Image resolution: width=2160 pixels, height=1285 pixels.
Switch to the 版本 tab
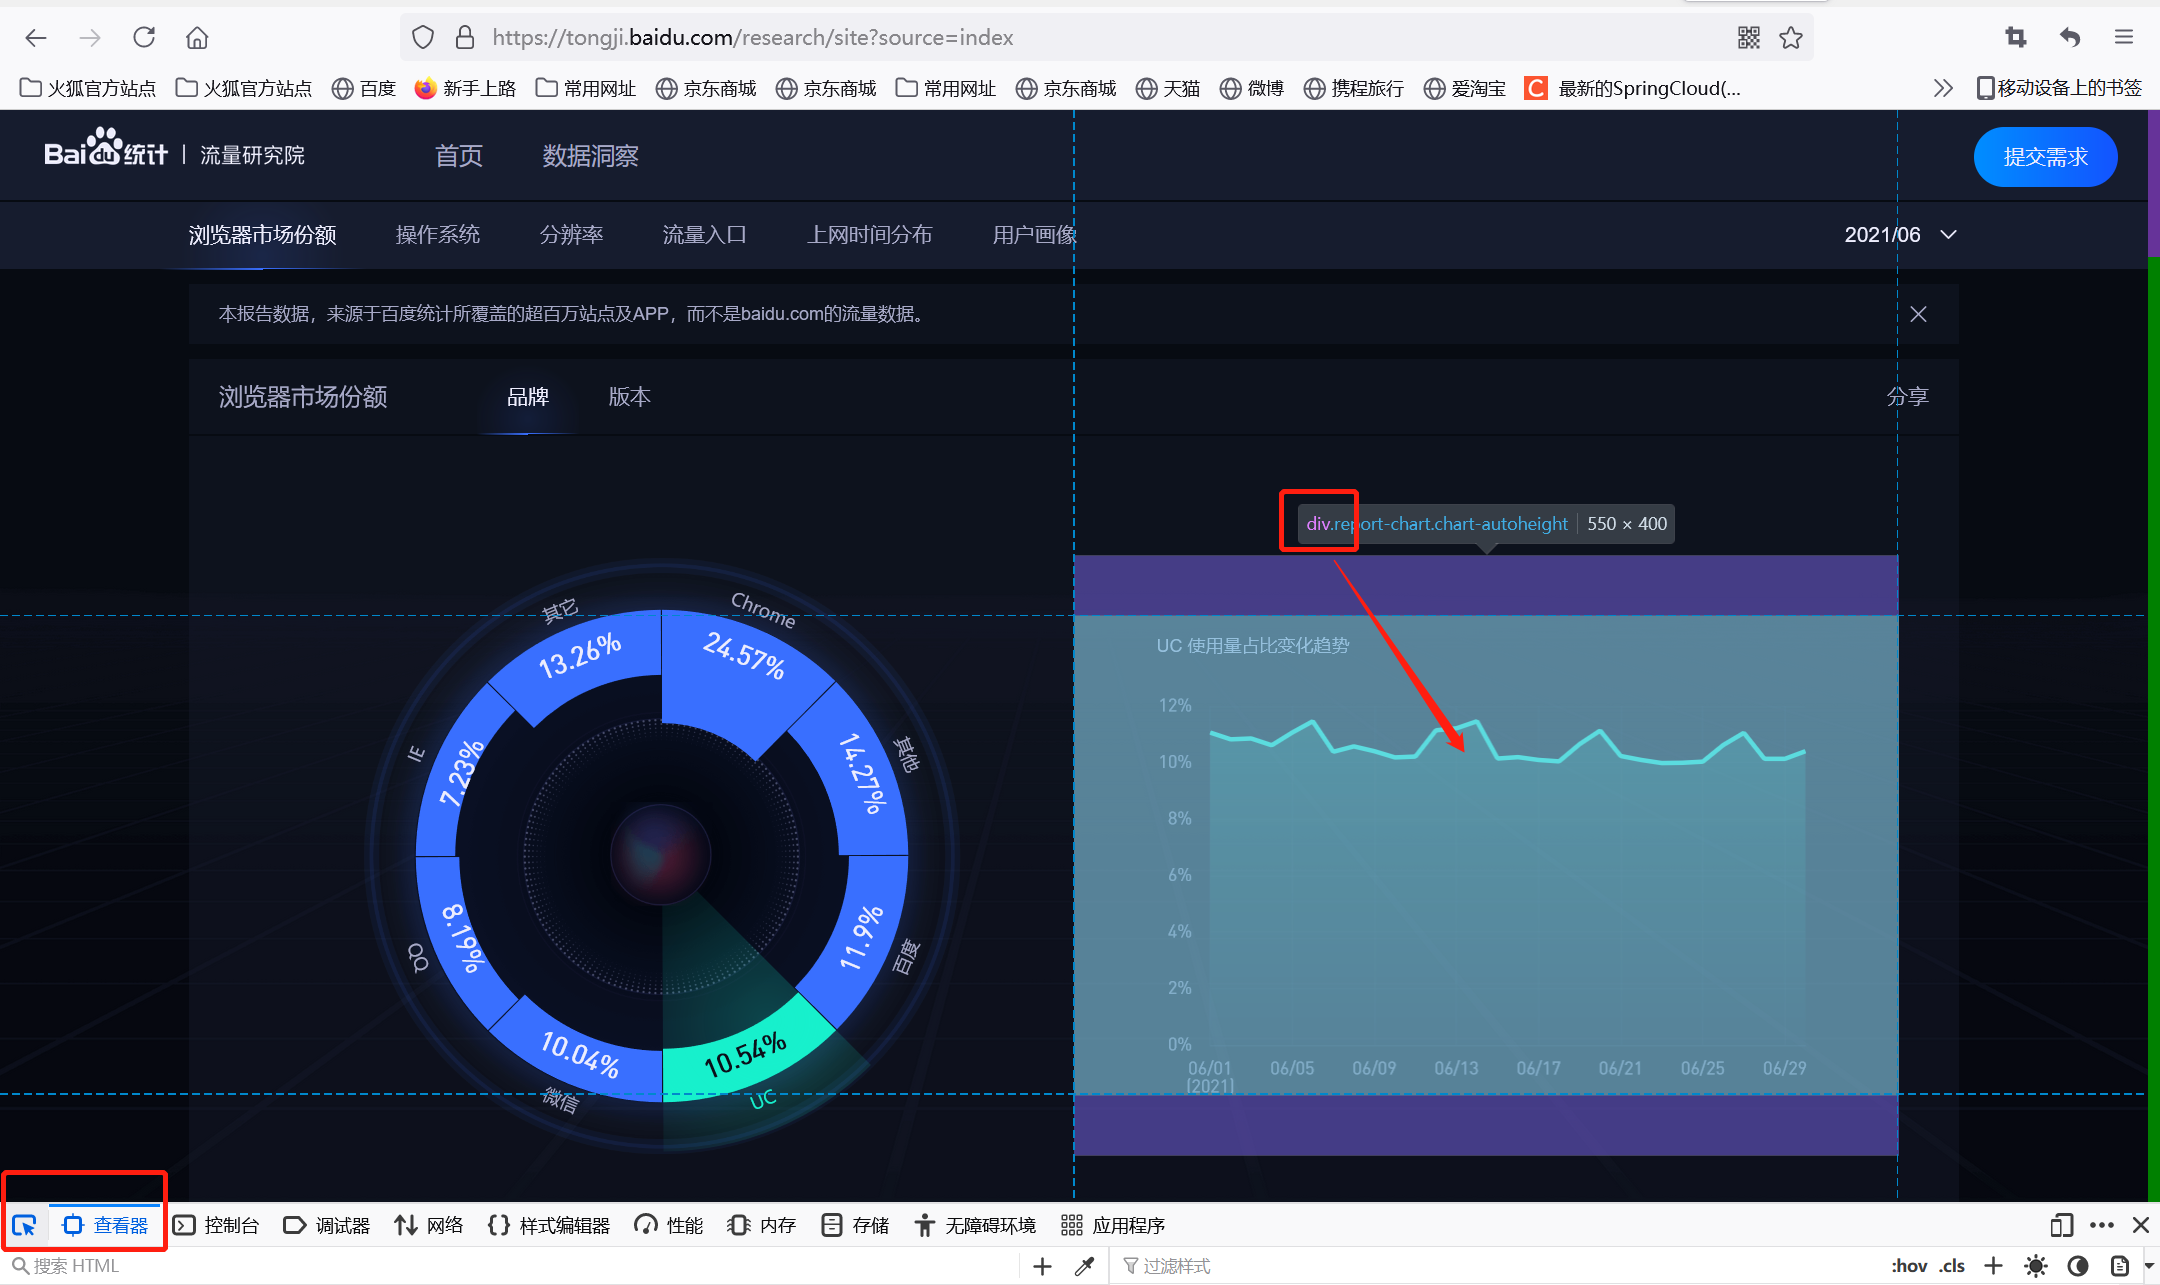coord(629,397)
